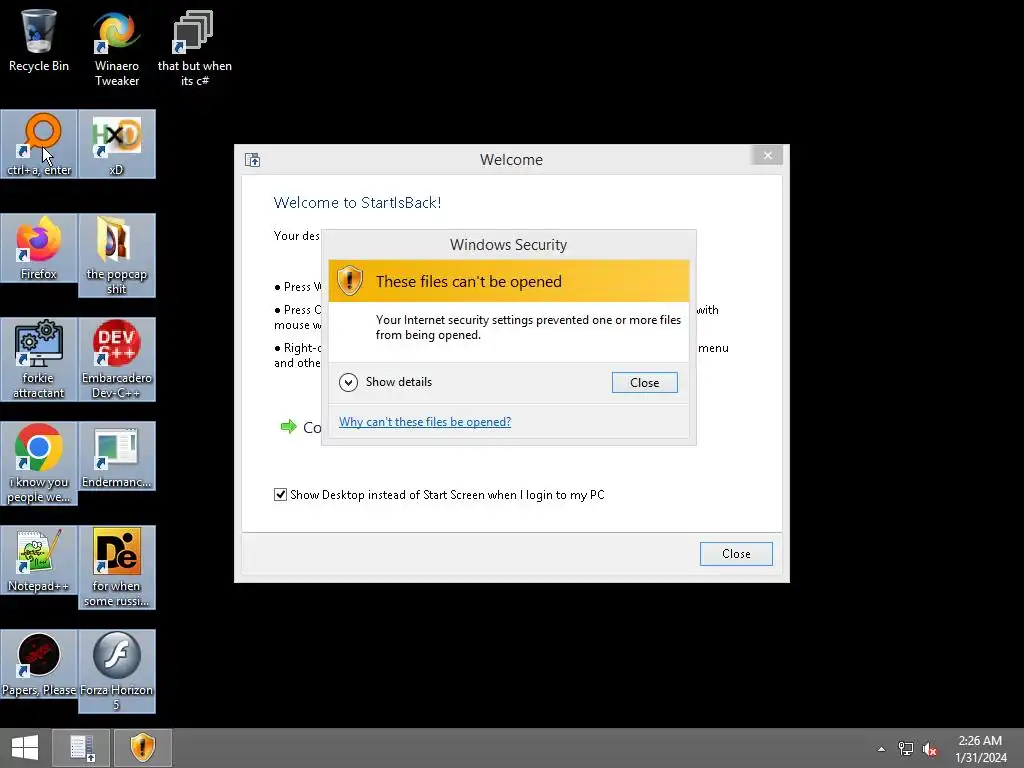This screenshot has height=768, width=1024.
Task: Click the green arrow in the Welcome window
Action: point(288,427)
